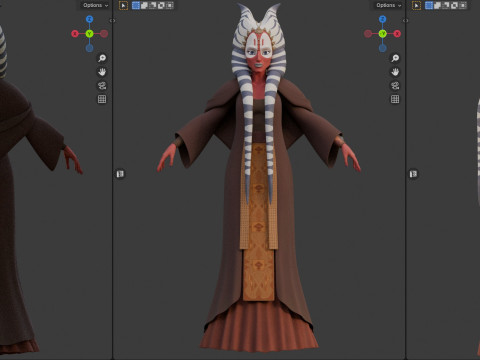Choose the Invert Selection mode in the right viewport

pyautogui.click(x=455, y=5)
